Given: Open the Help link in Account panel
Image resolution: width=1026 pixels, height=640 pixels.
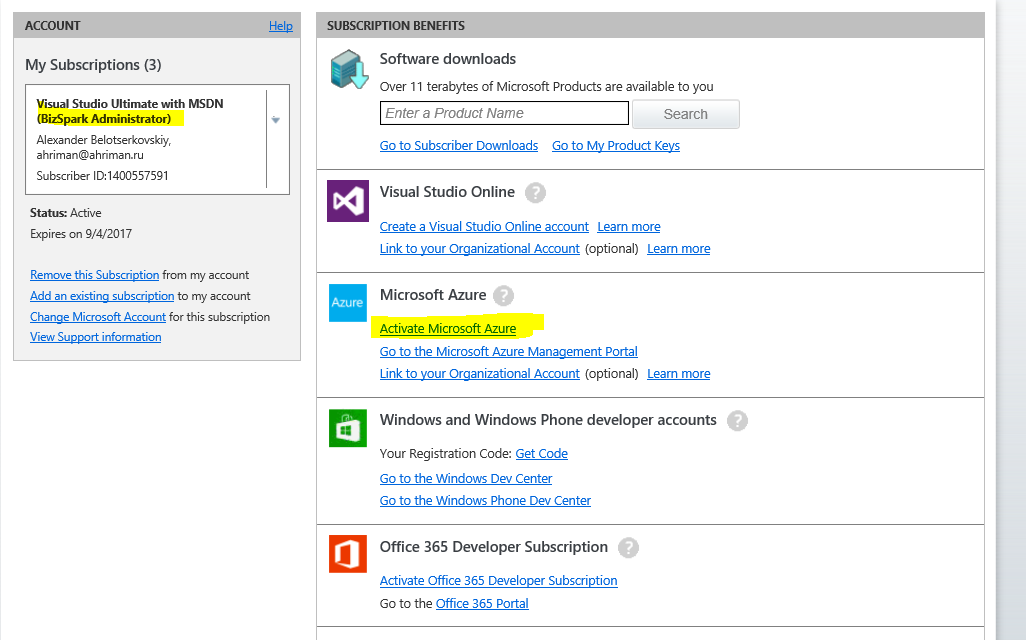Looking at the screenshot, I should (280, 26).
